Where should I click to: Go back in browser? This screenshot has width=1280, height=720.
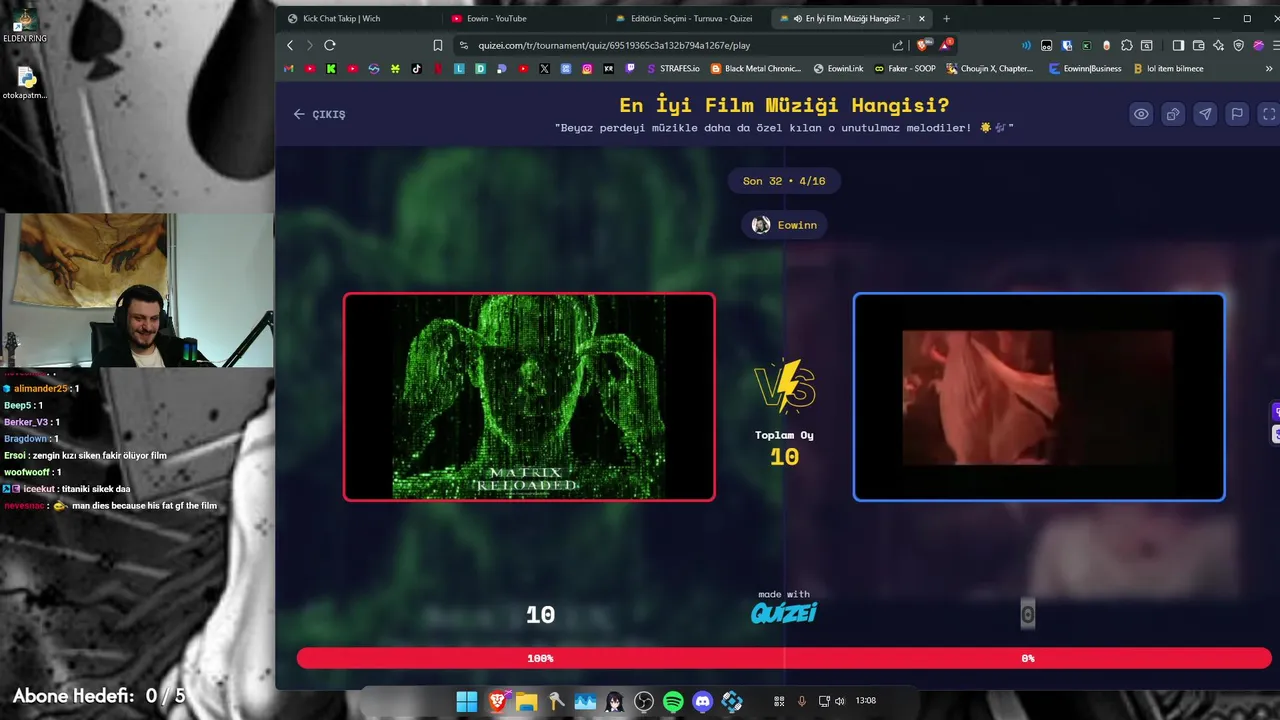point(291,45)
